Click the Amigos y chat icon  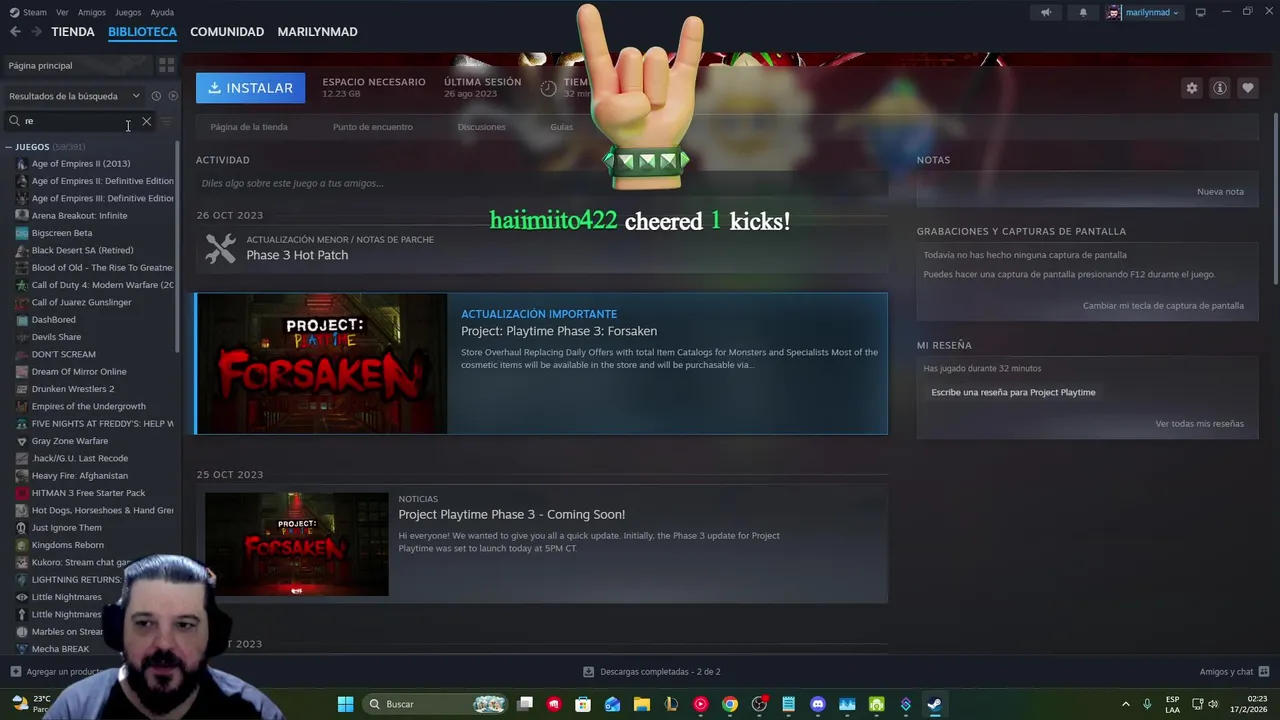pos(1264,672)
